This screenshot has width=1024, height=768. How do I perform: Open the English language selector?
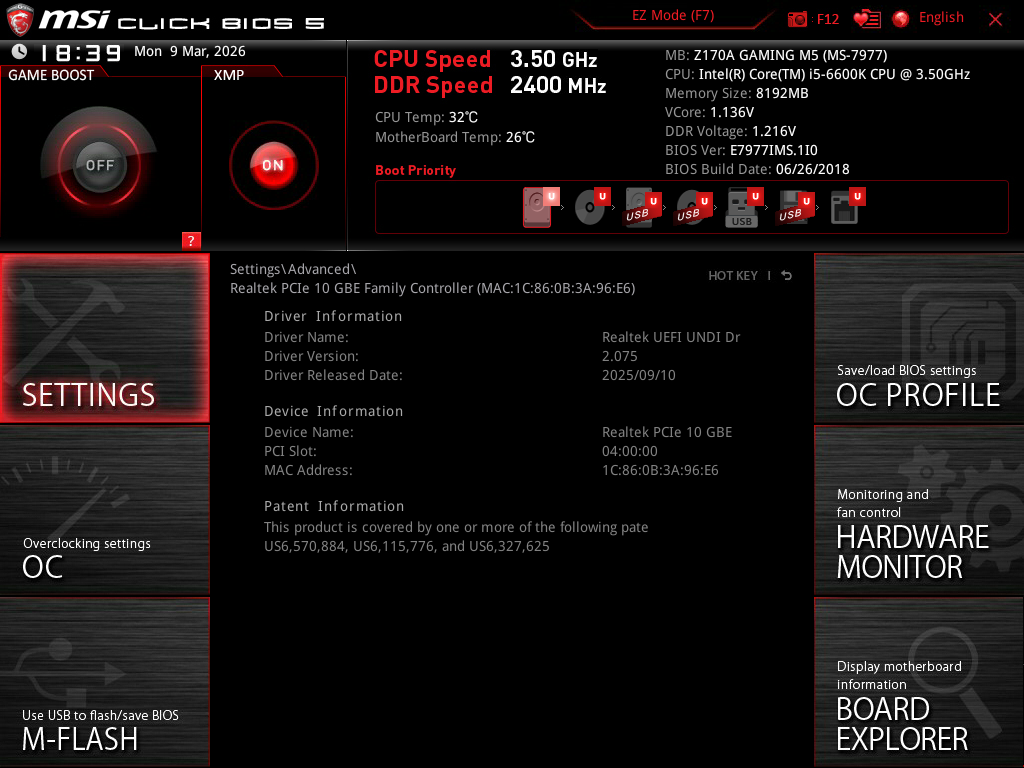941,18
